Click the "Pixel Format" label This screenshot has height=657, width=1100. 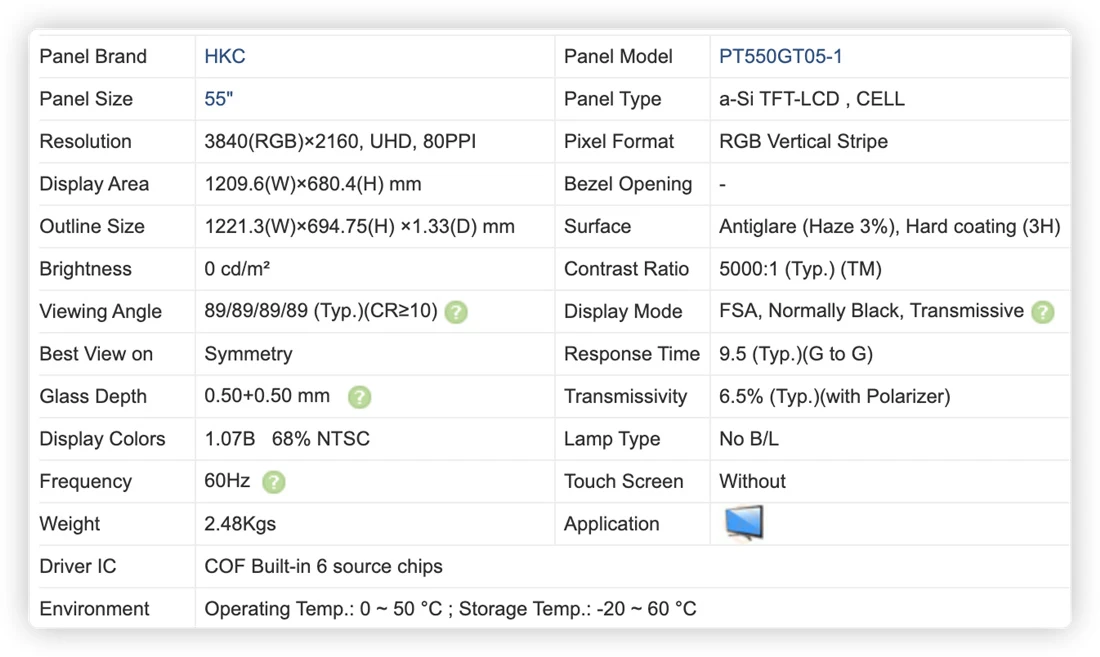coord(619,142)
